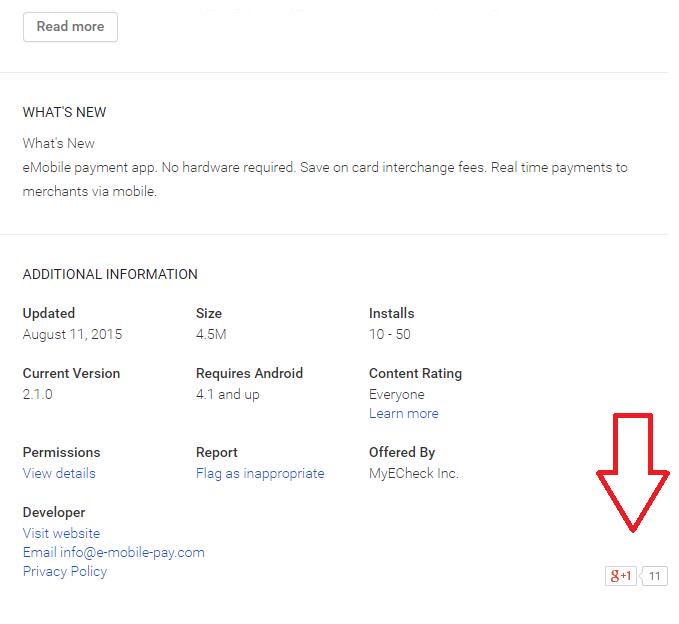679x624 pixels.
Task: Select the updated date August 11, 2015
Action: pos(72,334)
